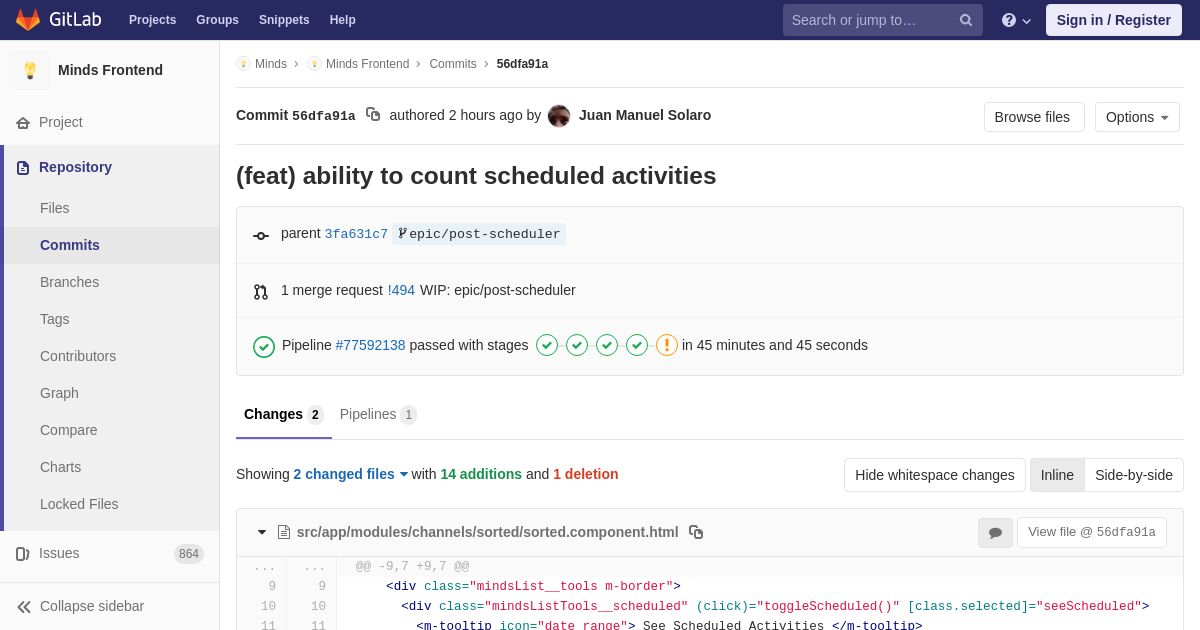Focus the Search or jump to field

coord(883,20)
